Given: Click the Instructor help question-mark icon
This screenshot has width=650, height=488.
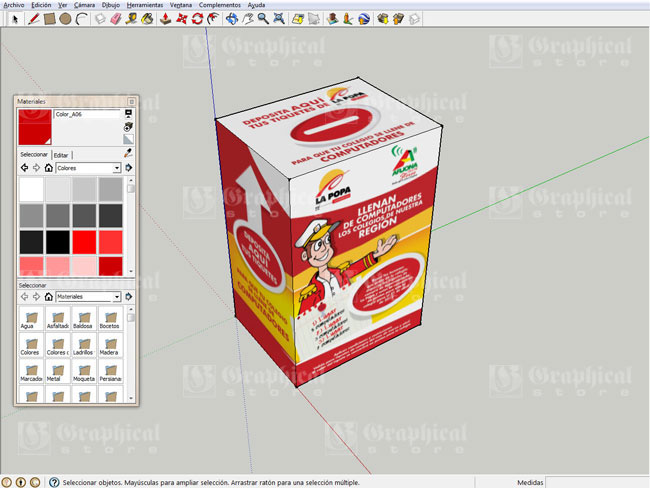Looking at the screenshot, I should [x=54, y=482].
